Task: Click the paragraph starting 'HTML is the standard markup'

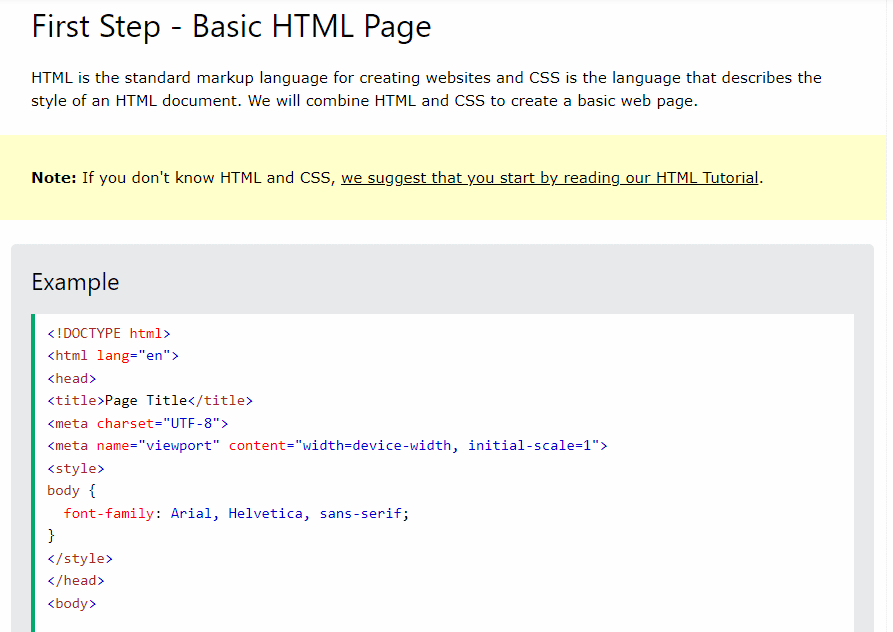Action: (x=427, y=89)
